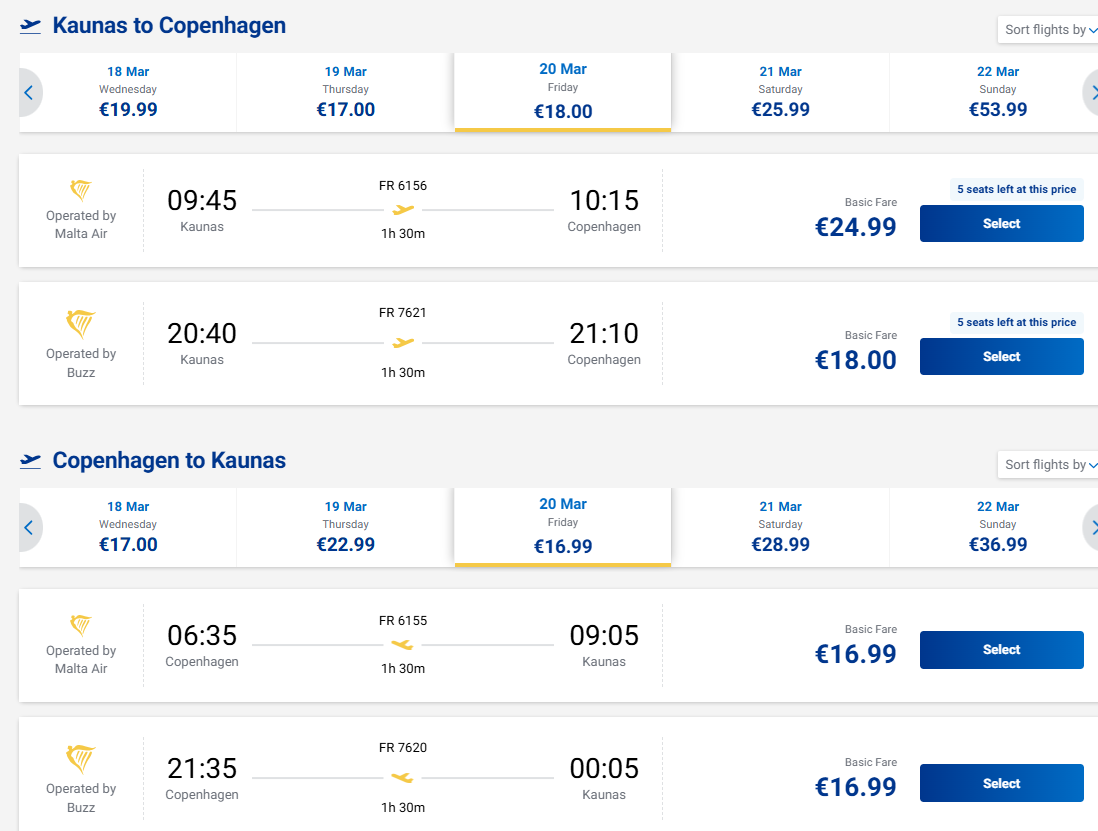Click the Malta Air harp logo for FR 6156
This screenshot has width=1098, height=831.
coord(81,190)
